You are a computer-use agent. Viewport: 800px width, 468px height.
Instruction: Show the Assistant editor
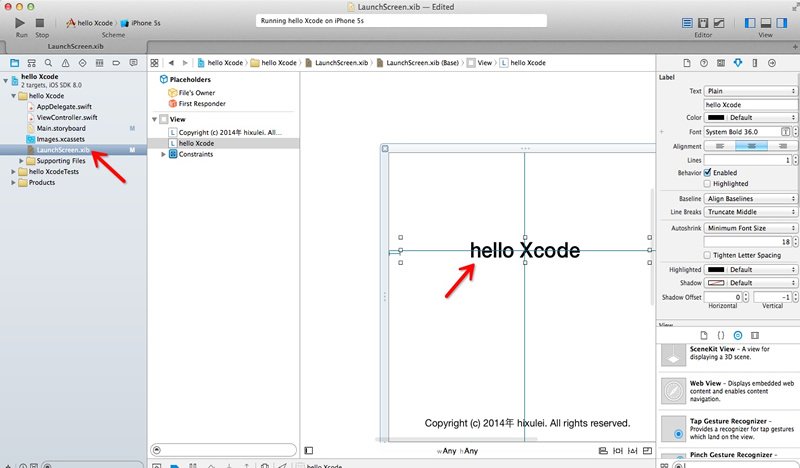point(703,23)
